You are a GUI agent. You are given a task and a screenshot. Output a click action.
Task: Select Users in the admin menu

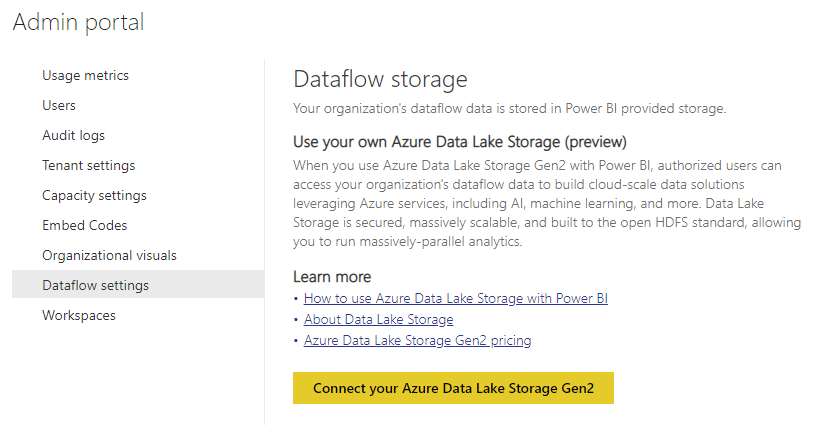tap(59, 106)
